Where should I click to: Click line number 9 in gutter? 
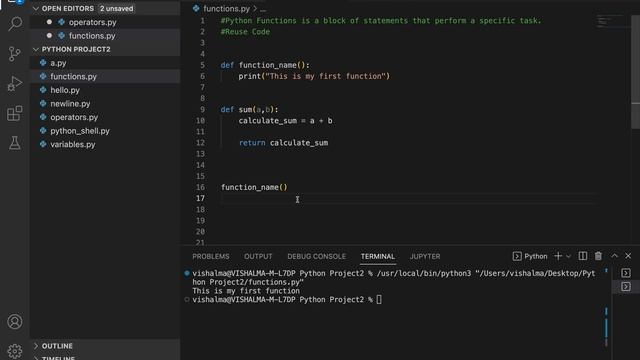203,110
